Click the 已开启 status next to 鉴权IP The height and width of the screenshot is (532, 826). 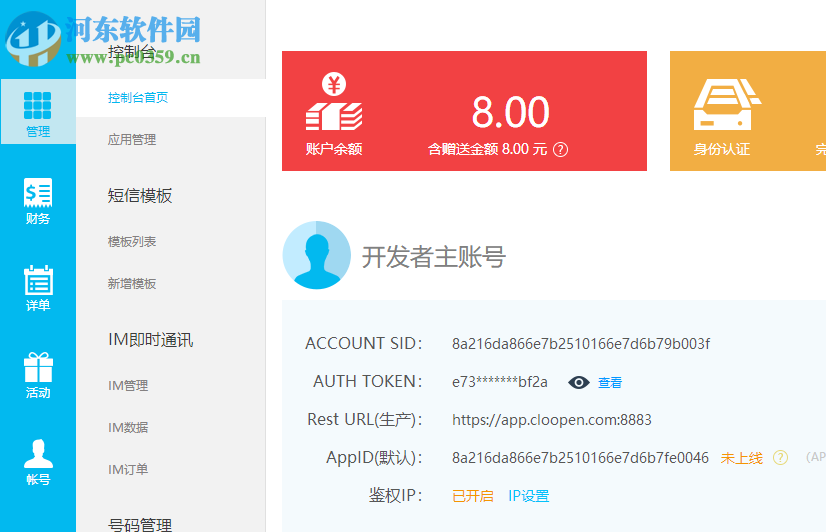[473, 496]
